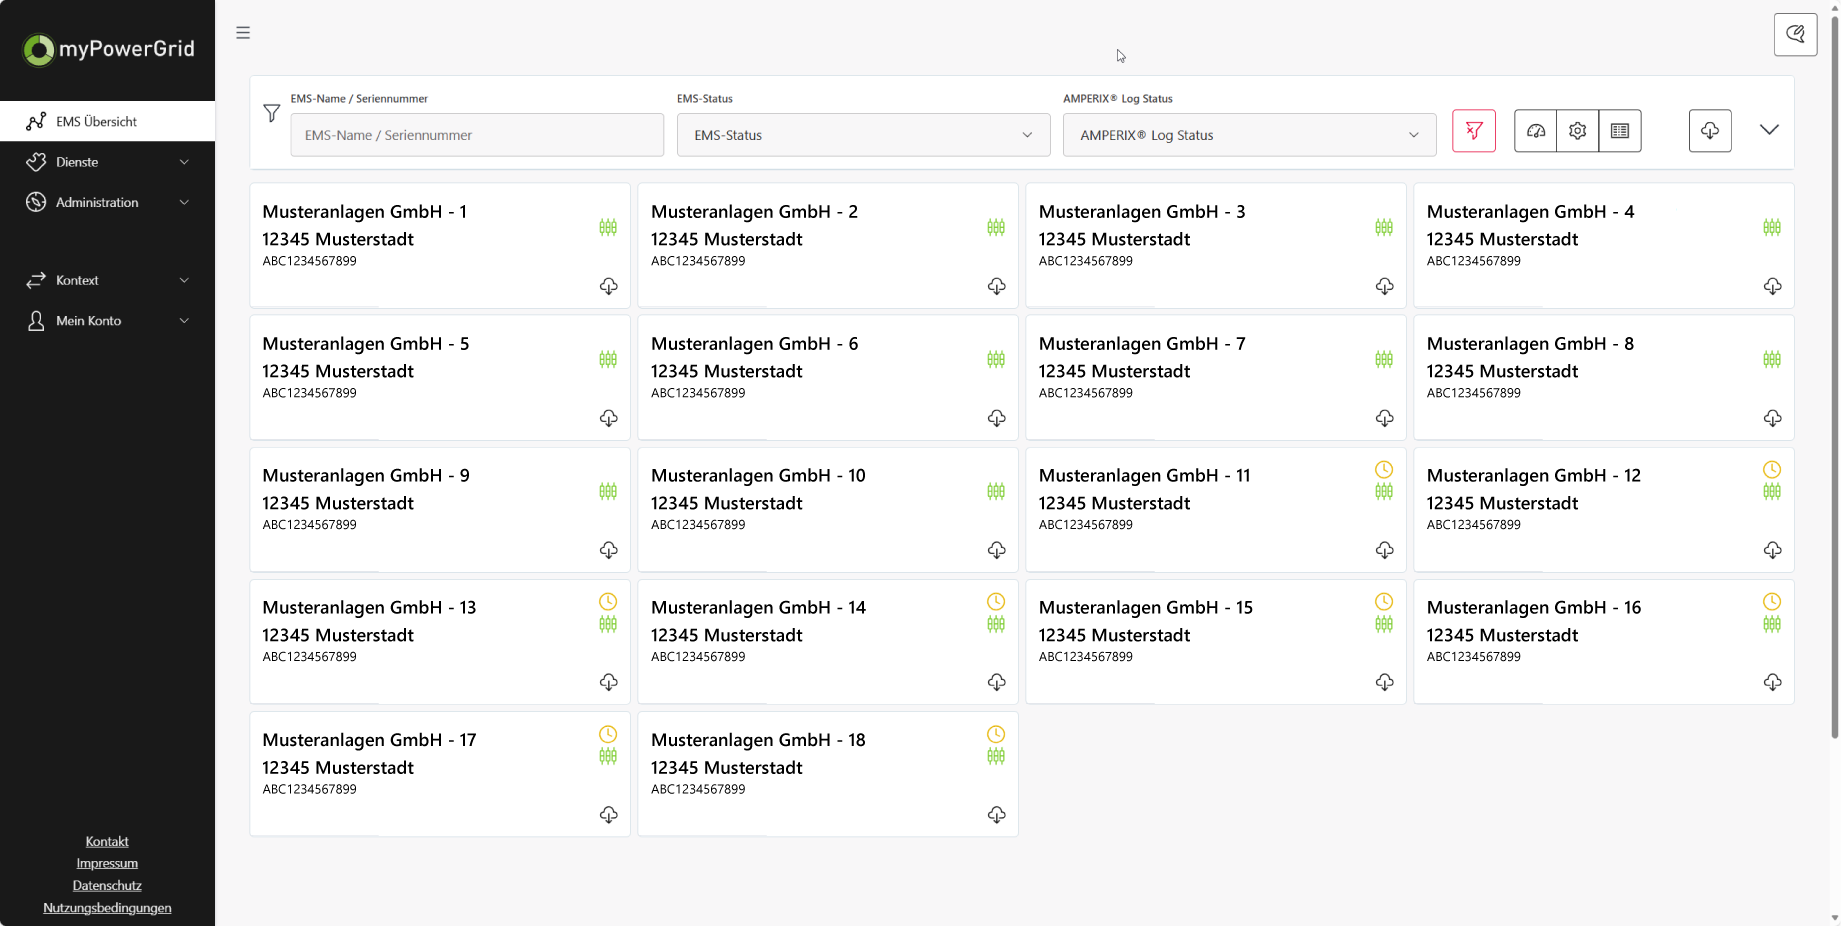Click cloud download icon on Musteranlagen GmbH - 2
1841x926 pixels.
tap(996, 287)
